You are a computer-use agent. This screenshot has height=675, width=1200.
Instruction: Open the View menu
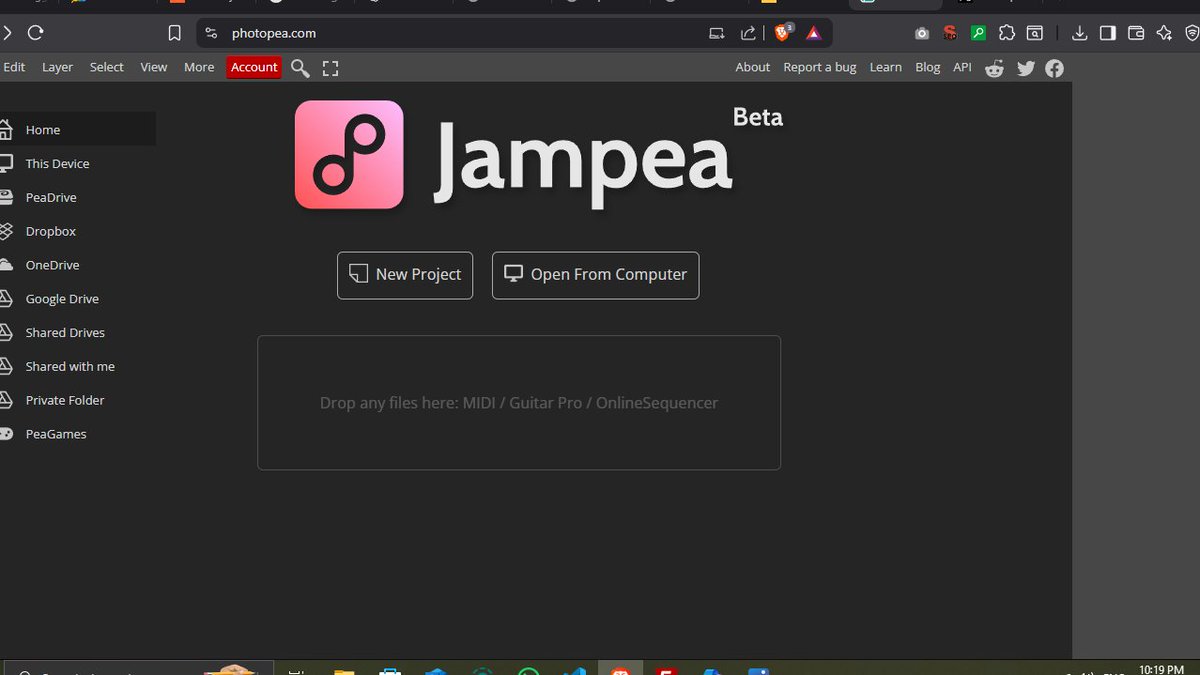coord(154,67)
